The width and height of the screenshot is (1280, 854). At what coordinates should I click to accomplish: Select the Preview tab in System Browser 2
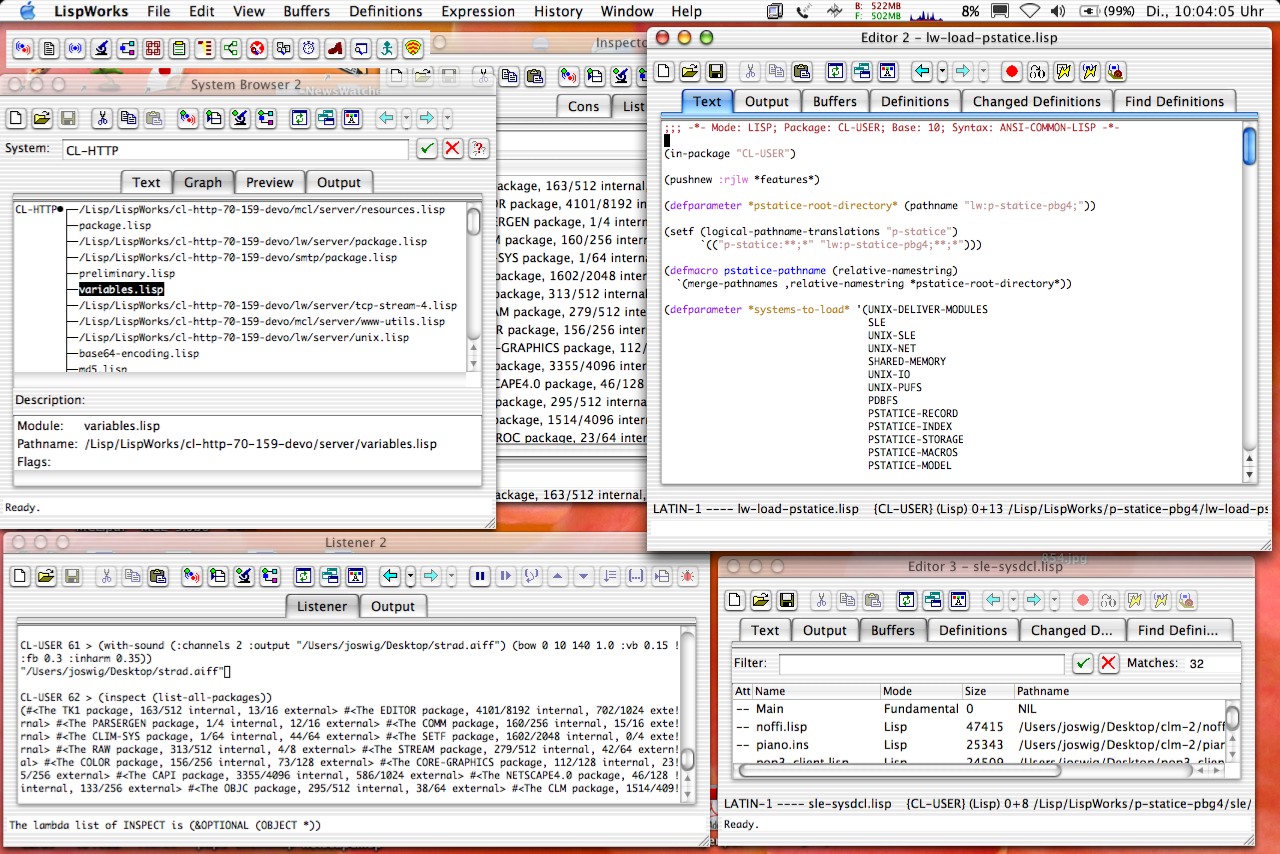(x=270, y=182)
